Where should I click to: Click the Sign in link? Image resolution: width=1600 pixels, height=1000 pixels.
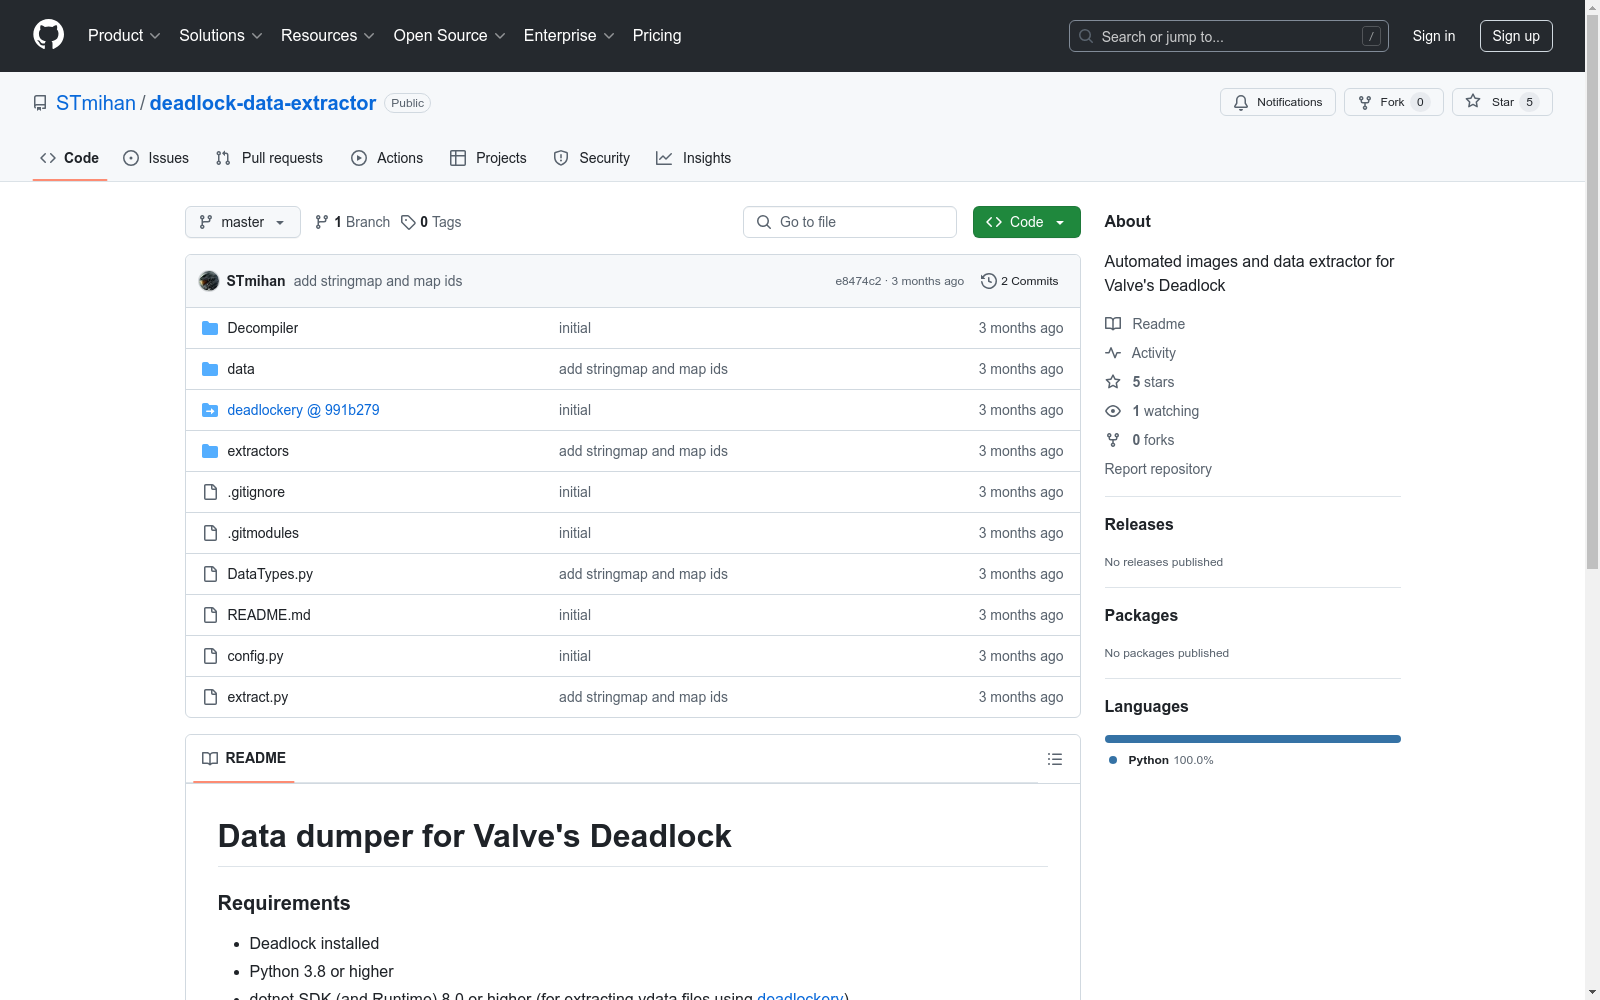tap(1434, 36)
